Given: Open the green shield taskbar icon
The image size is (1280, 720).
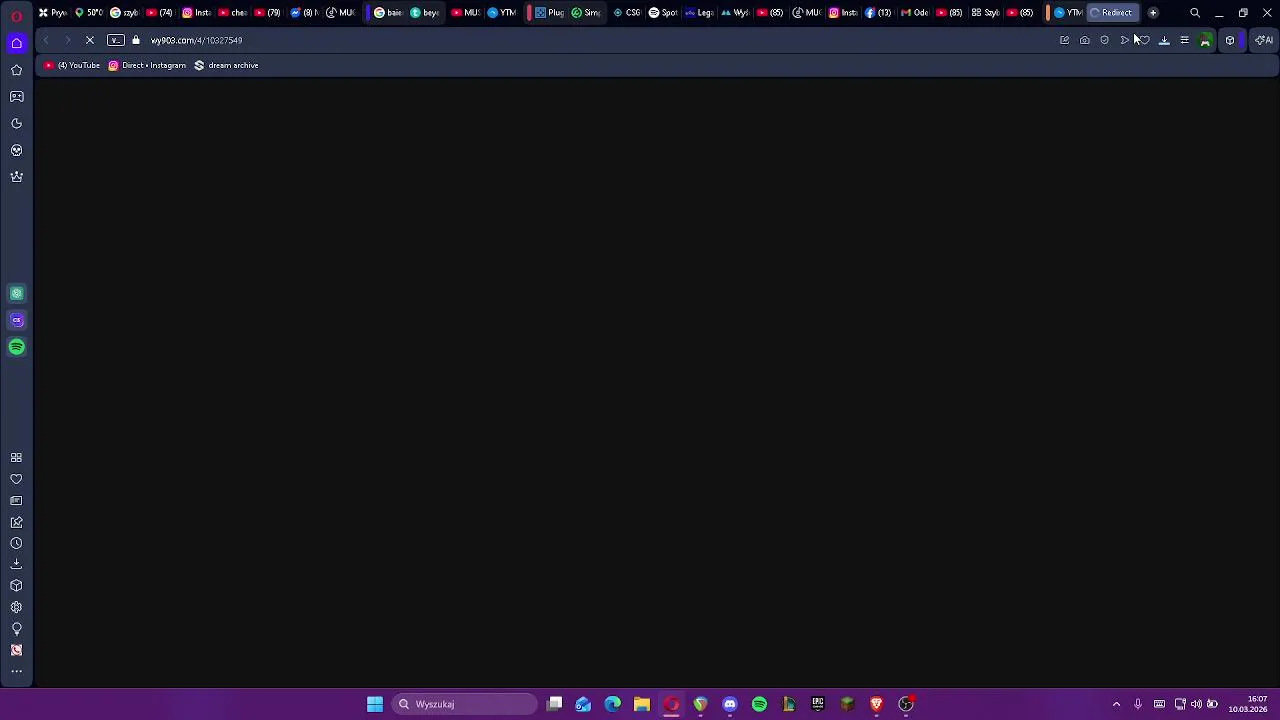Looking at the screenshot, I should pyautogui.click(x=700, y=704).
